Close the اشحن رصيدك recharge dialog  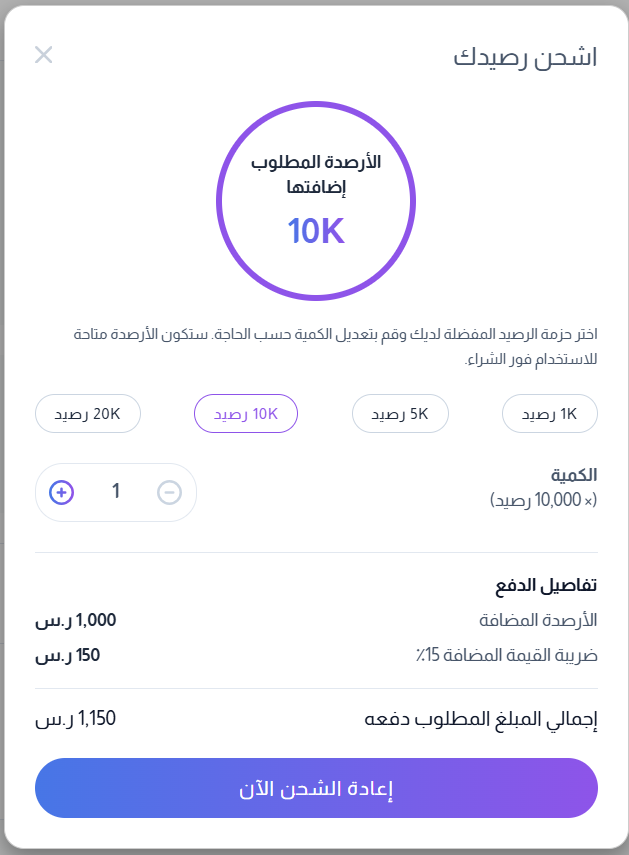44,55
